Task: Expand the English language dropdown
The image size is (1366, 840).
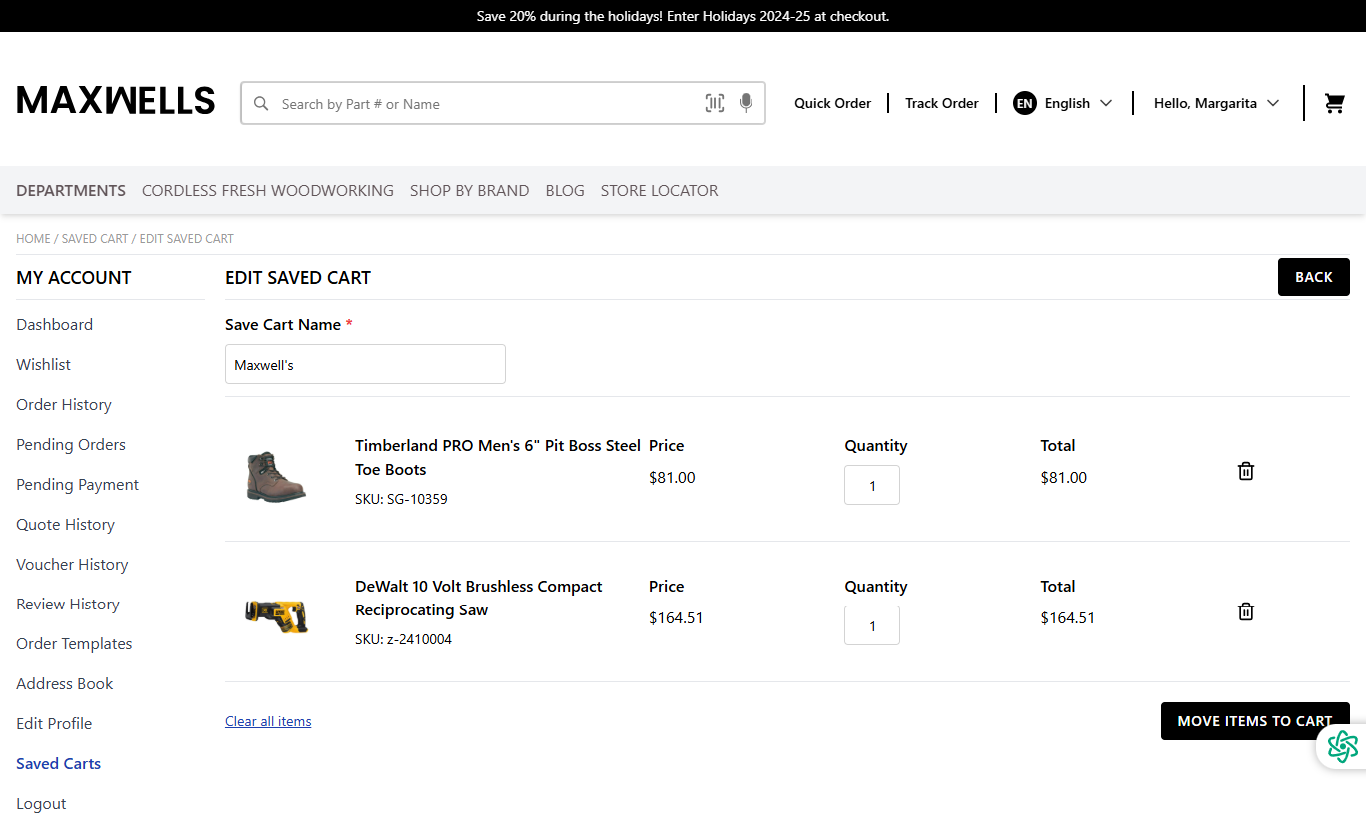Action: coord(1063,103)
